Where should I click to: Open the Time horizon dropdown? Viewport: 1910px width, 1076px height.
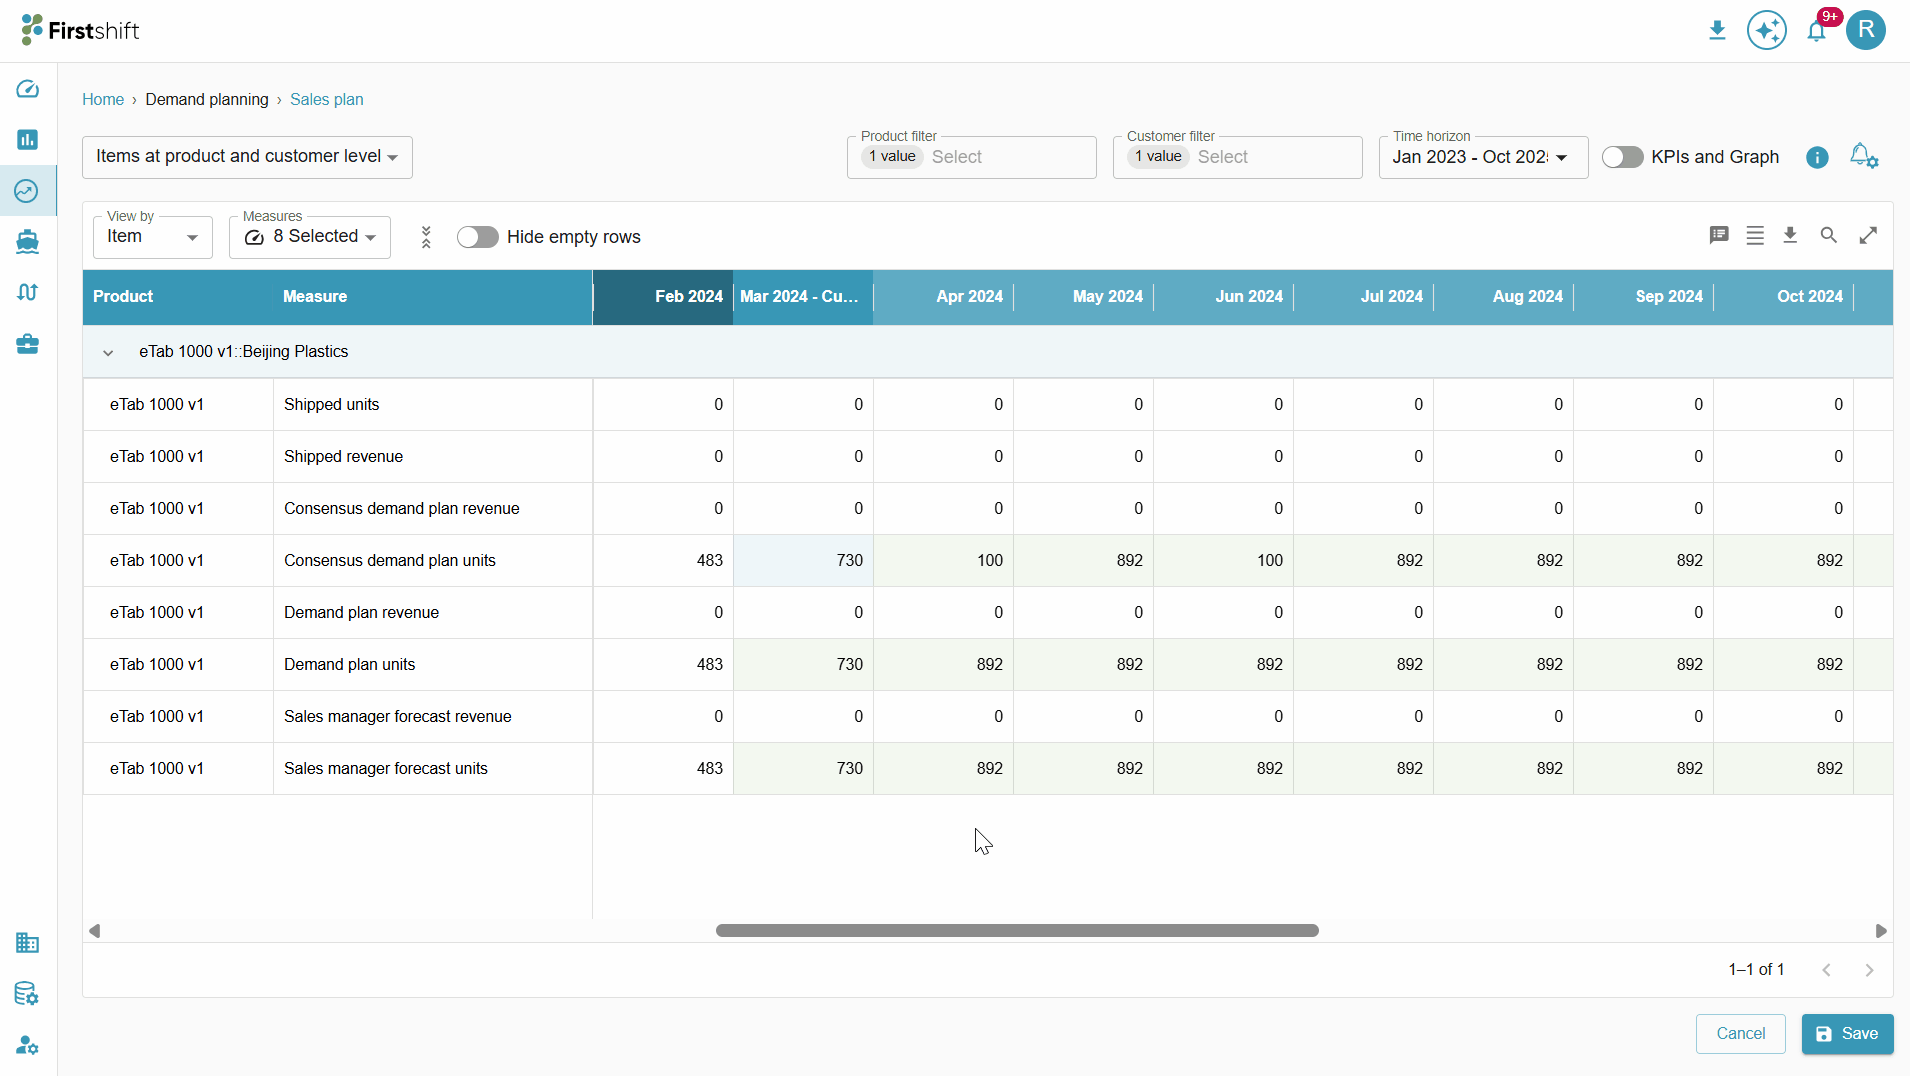click(1483, 157)
